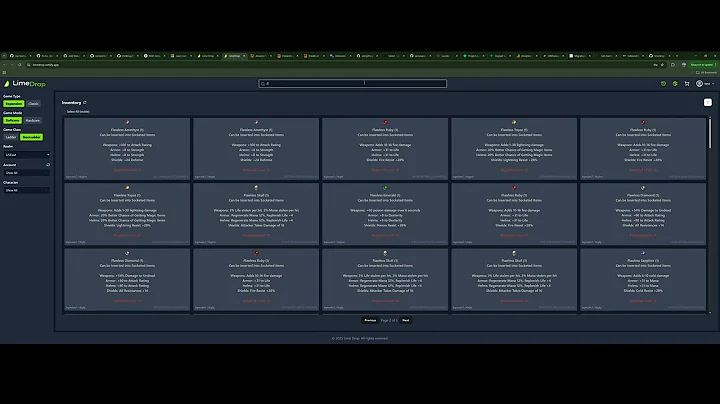Open the white filter button above inventory grid
This screenshot has width=720, height=404.
click(708, 102)
